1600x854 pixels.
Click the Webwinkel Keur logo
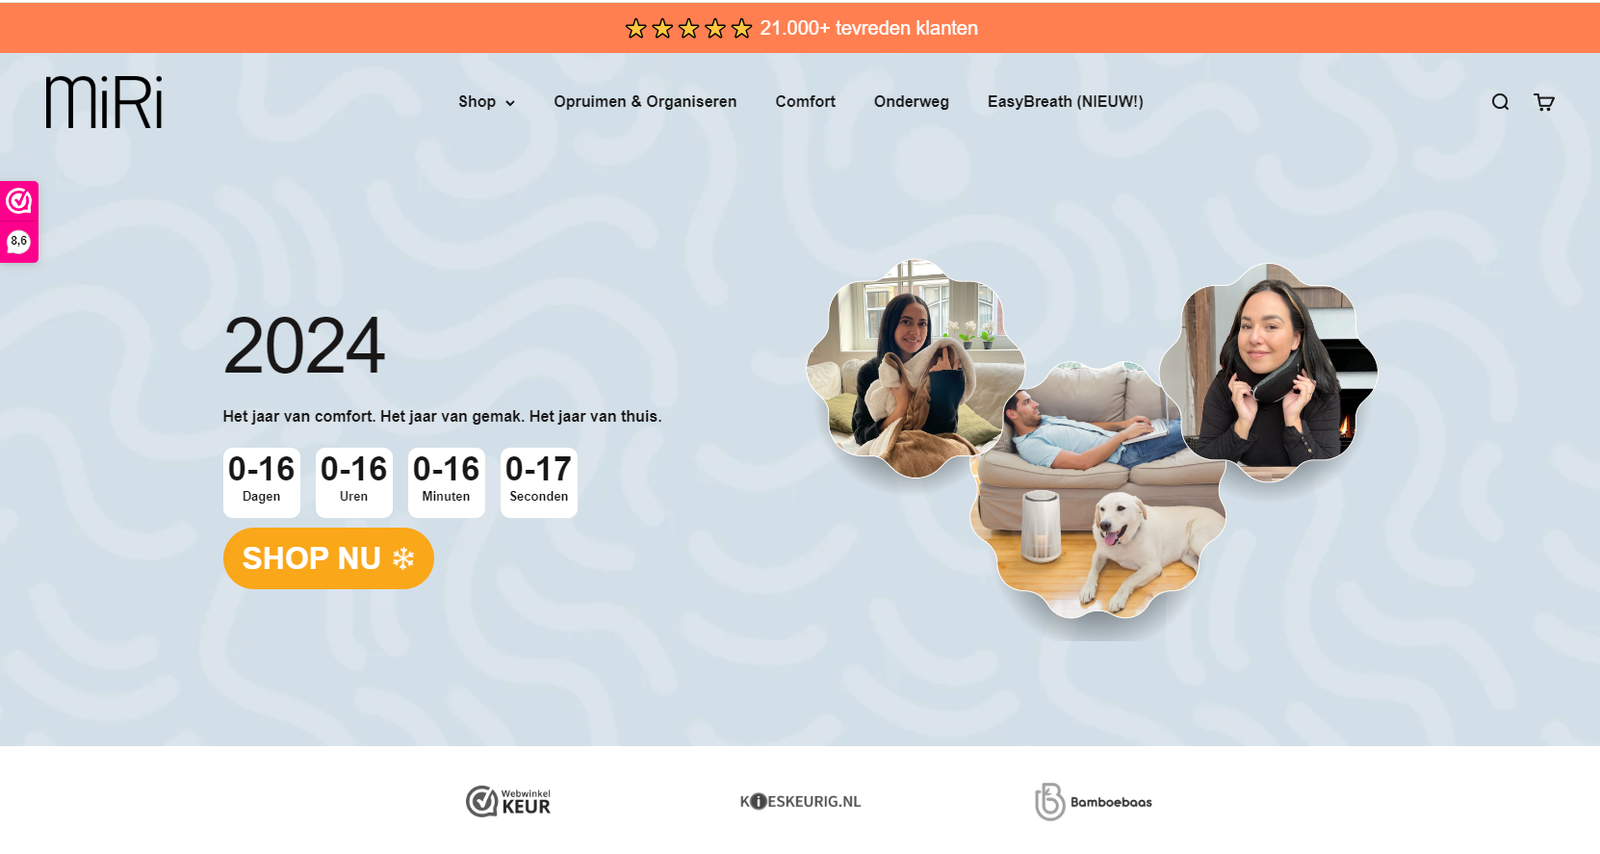(x=508, y=801)
